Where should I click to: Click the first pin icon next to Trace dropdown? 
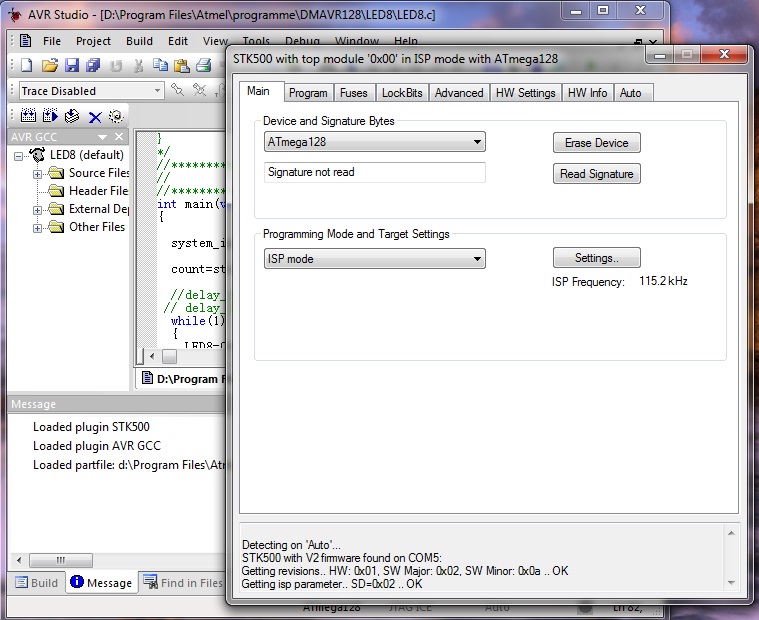[178, 90]
